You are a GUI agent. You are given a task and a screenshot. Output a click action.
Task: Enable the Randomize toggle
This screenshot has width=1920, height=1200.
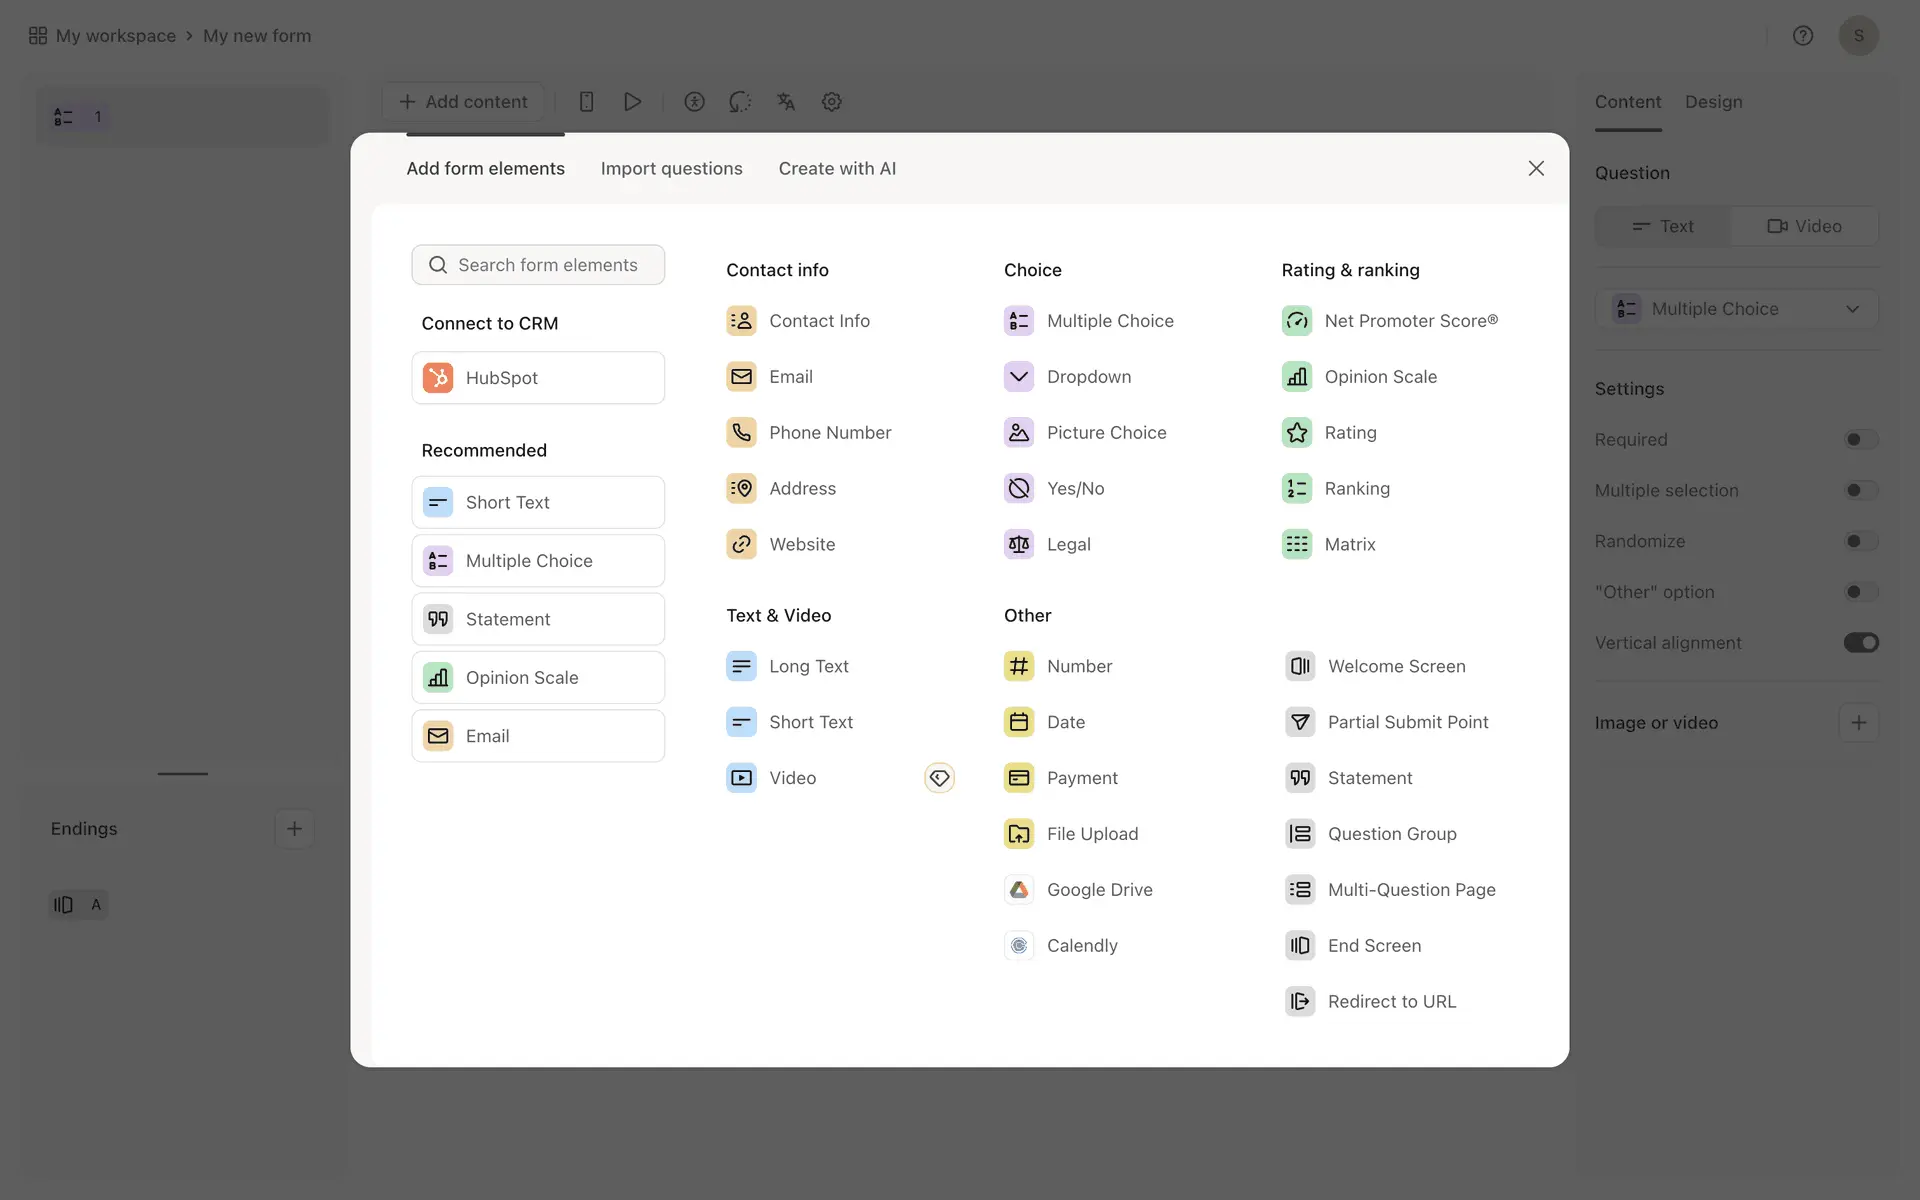(1860, 541)
